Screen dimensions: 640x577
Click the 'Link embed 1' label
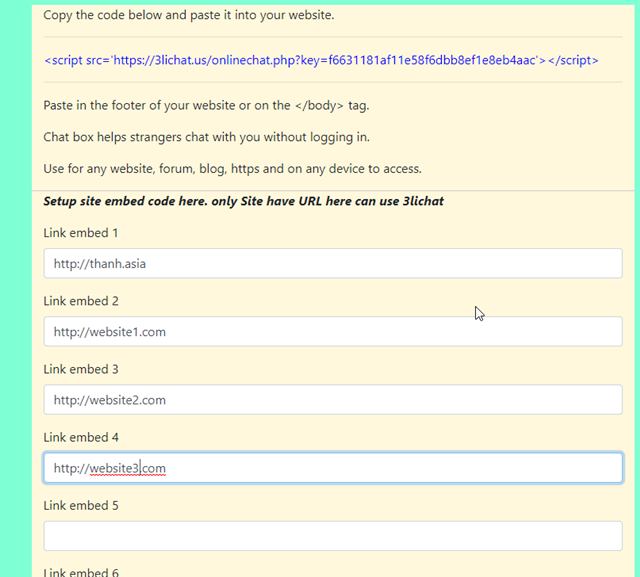click(x=81, y=233)
